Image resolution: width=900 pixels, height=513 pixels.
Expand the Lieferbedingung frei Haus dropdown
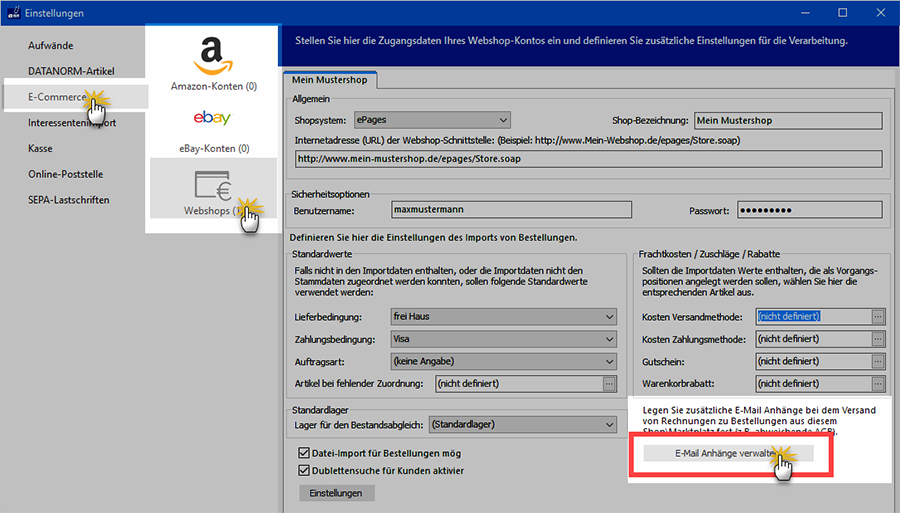coord(503,317)
